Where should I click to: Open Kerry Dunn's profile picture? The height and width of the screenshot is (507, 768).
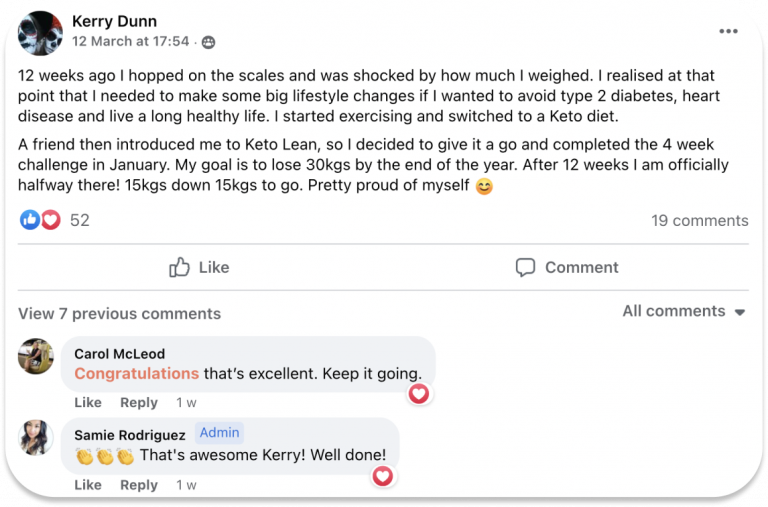[x=39, y=26]
